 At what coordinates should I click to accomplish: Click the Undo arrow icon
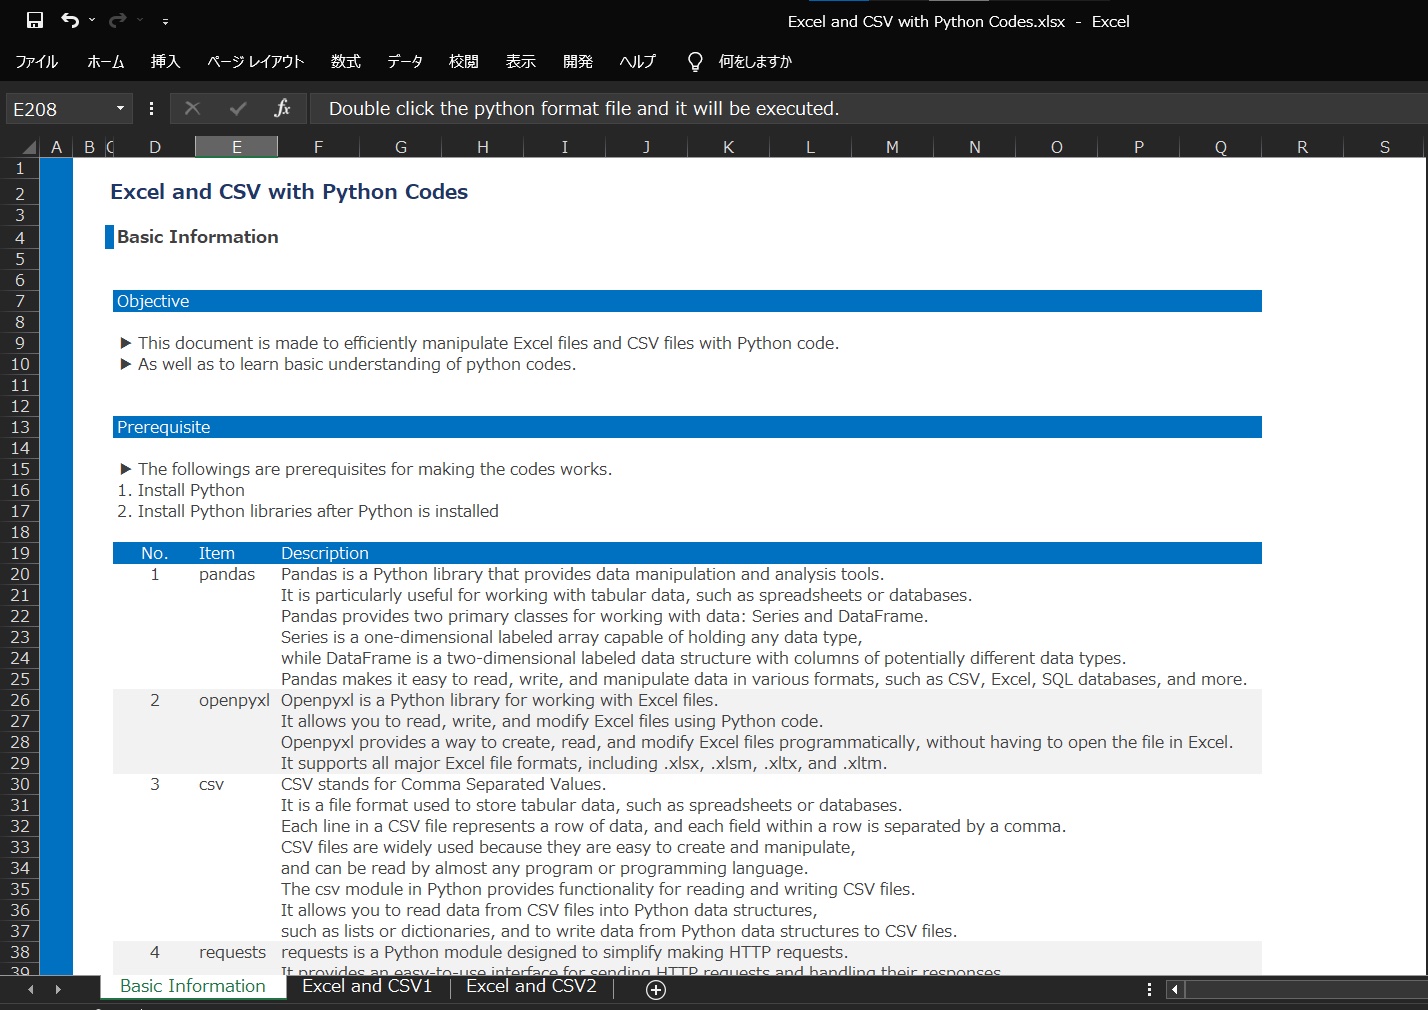click(x=69, y=20)
